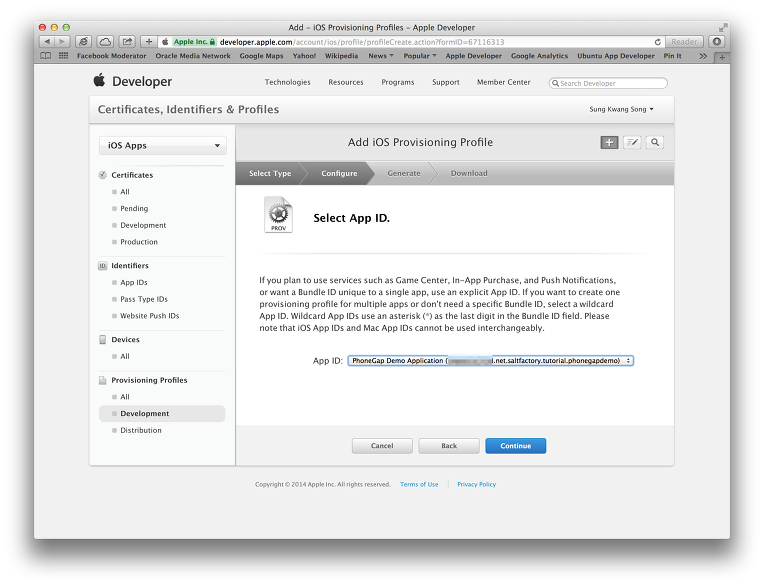
Task: Click the Apple Inc. secure badge
Action: (x=194, y=42)
